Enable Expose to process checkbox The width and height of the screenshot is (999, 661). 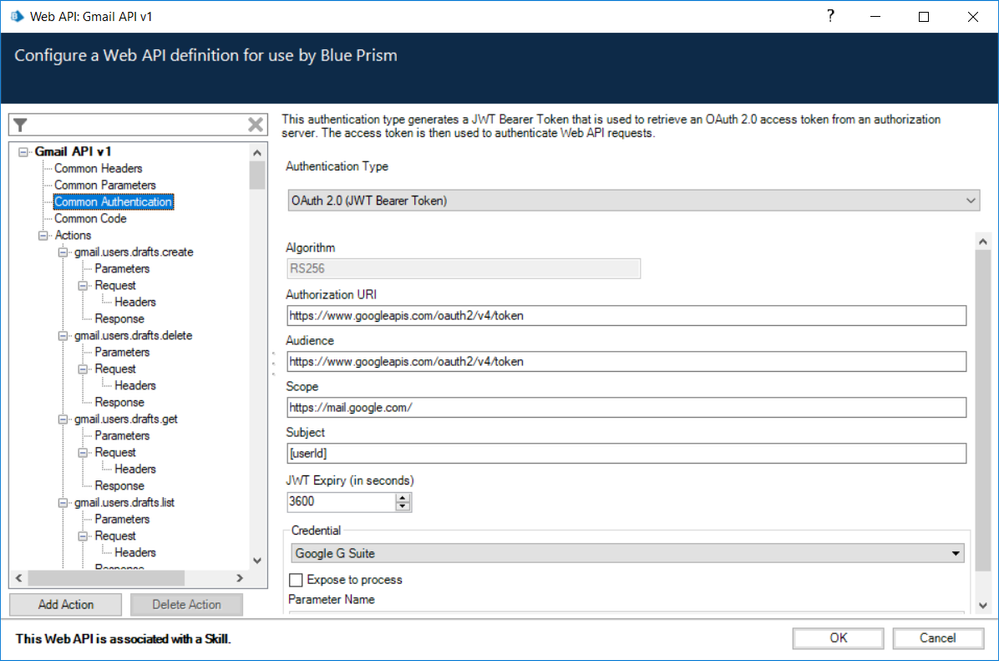pos(296,580)
